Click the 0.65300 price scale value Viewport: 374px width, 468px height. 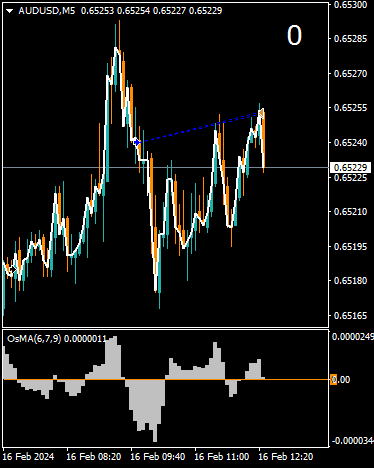[x=350, y=4]
